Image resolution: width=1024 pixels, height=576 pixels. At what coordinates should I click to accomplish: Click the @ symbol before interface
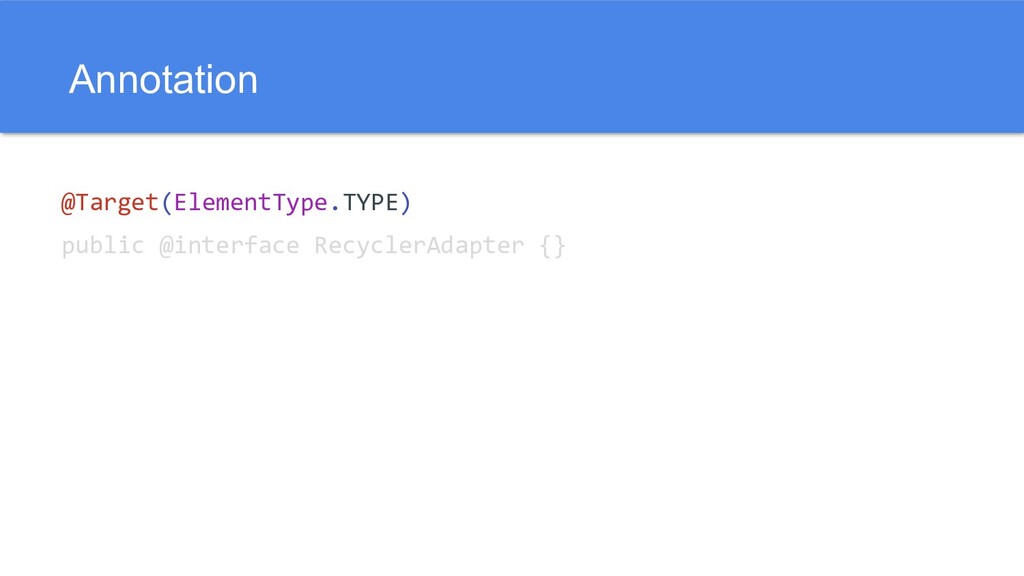(165, 246)
